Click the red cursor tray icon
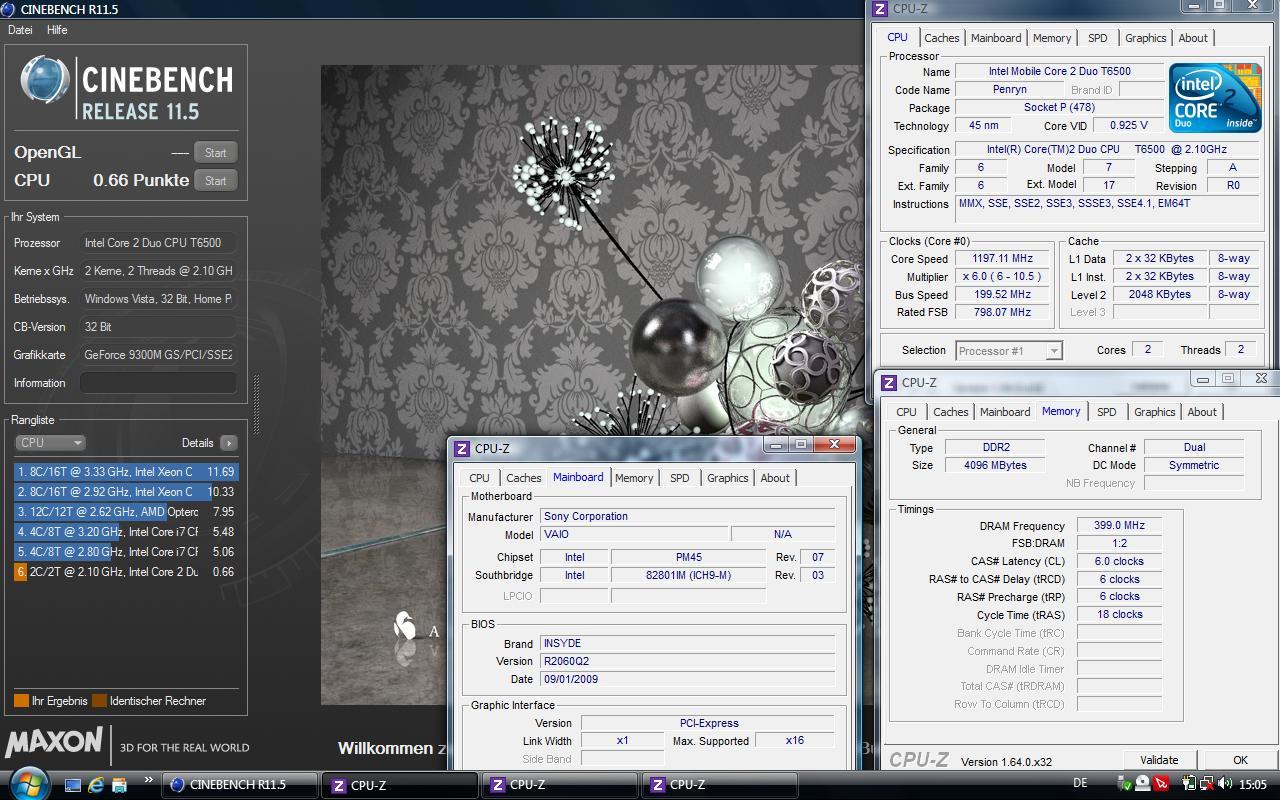 (x=1162, y=784)
